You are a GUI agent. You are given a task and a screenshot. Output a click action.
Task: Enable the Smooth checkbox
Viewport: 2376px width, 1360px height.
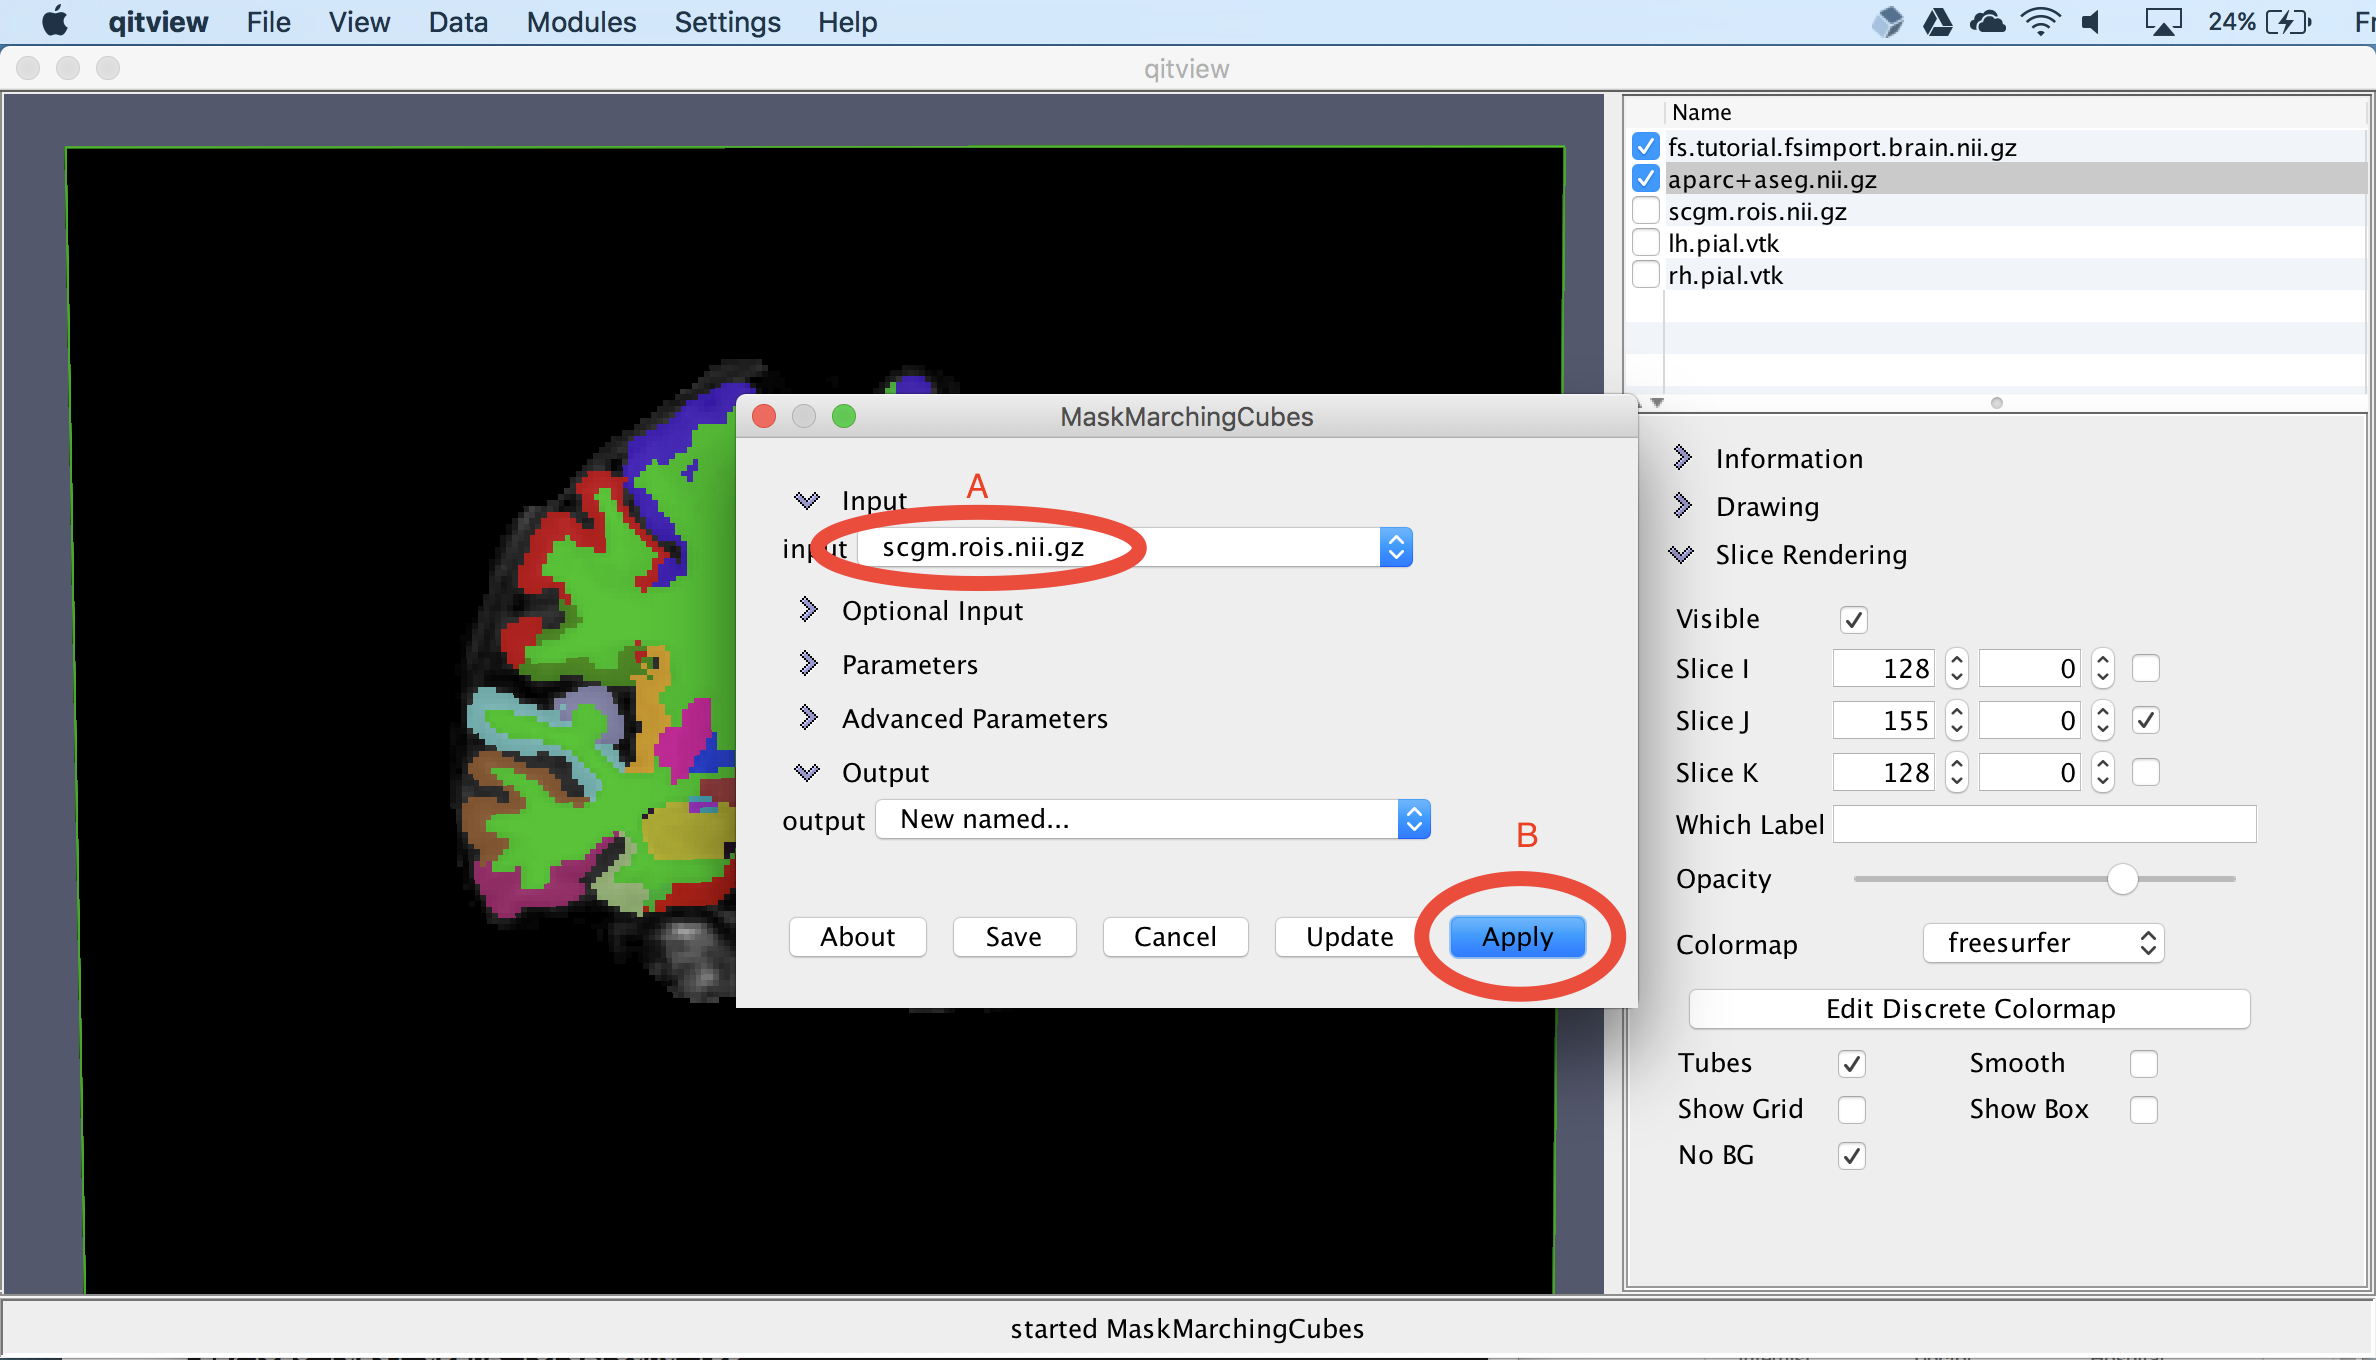[2143, 1063]
